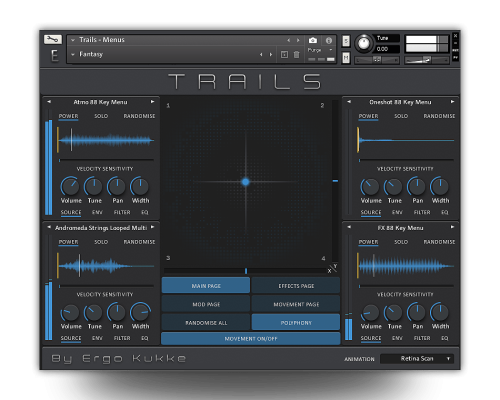Open FX 88 Key Menu sample selector
This screenshot has width=500, height=400.
click(400, 228)
